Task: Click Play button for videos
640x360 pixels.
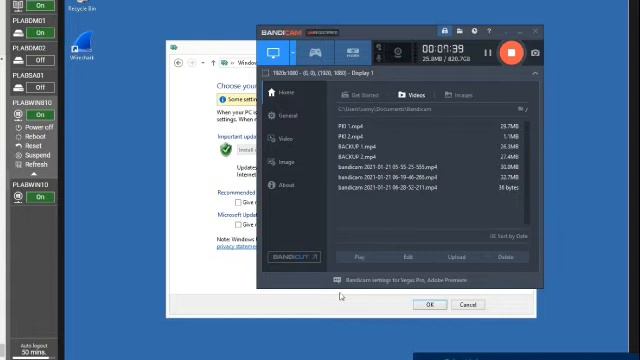Action: [359, 257]
